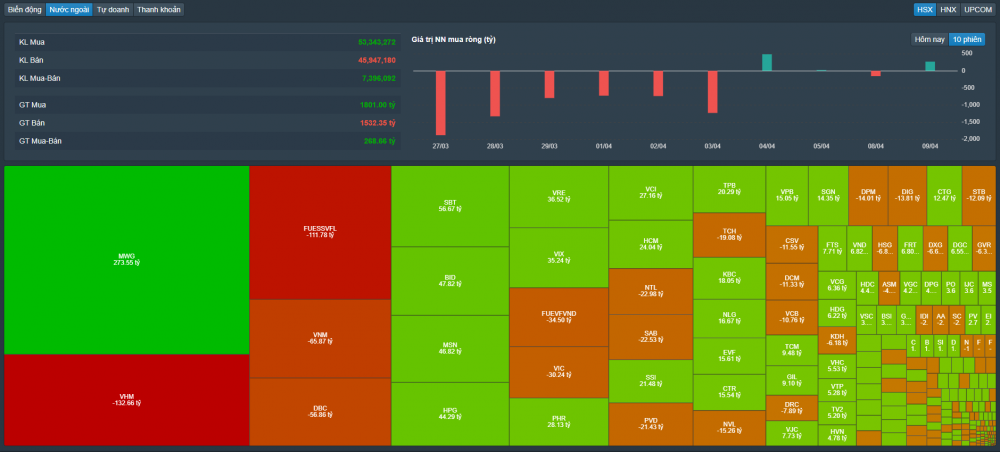The image size is (1000, 452).
Task: Click the PHR 28.13 tỷ tile
Action: 559,422
